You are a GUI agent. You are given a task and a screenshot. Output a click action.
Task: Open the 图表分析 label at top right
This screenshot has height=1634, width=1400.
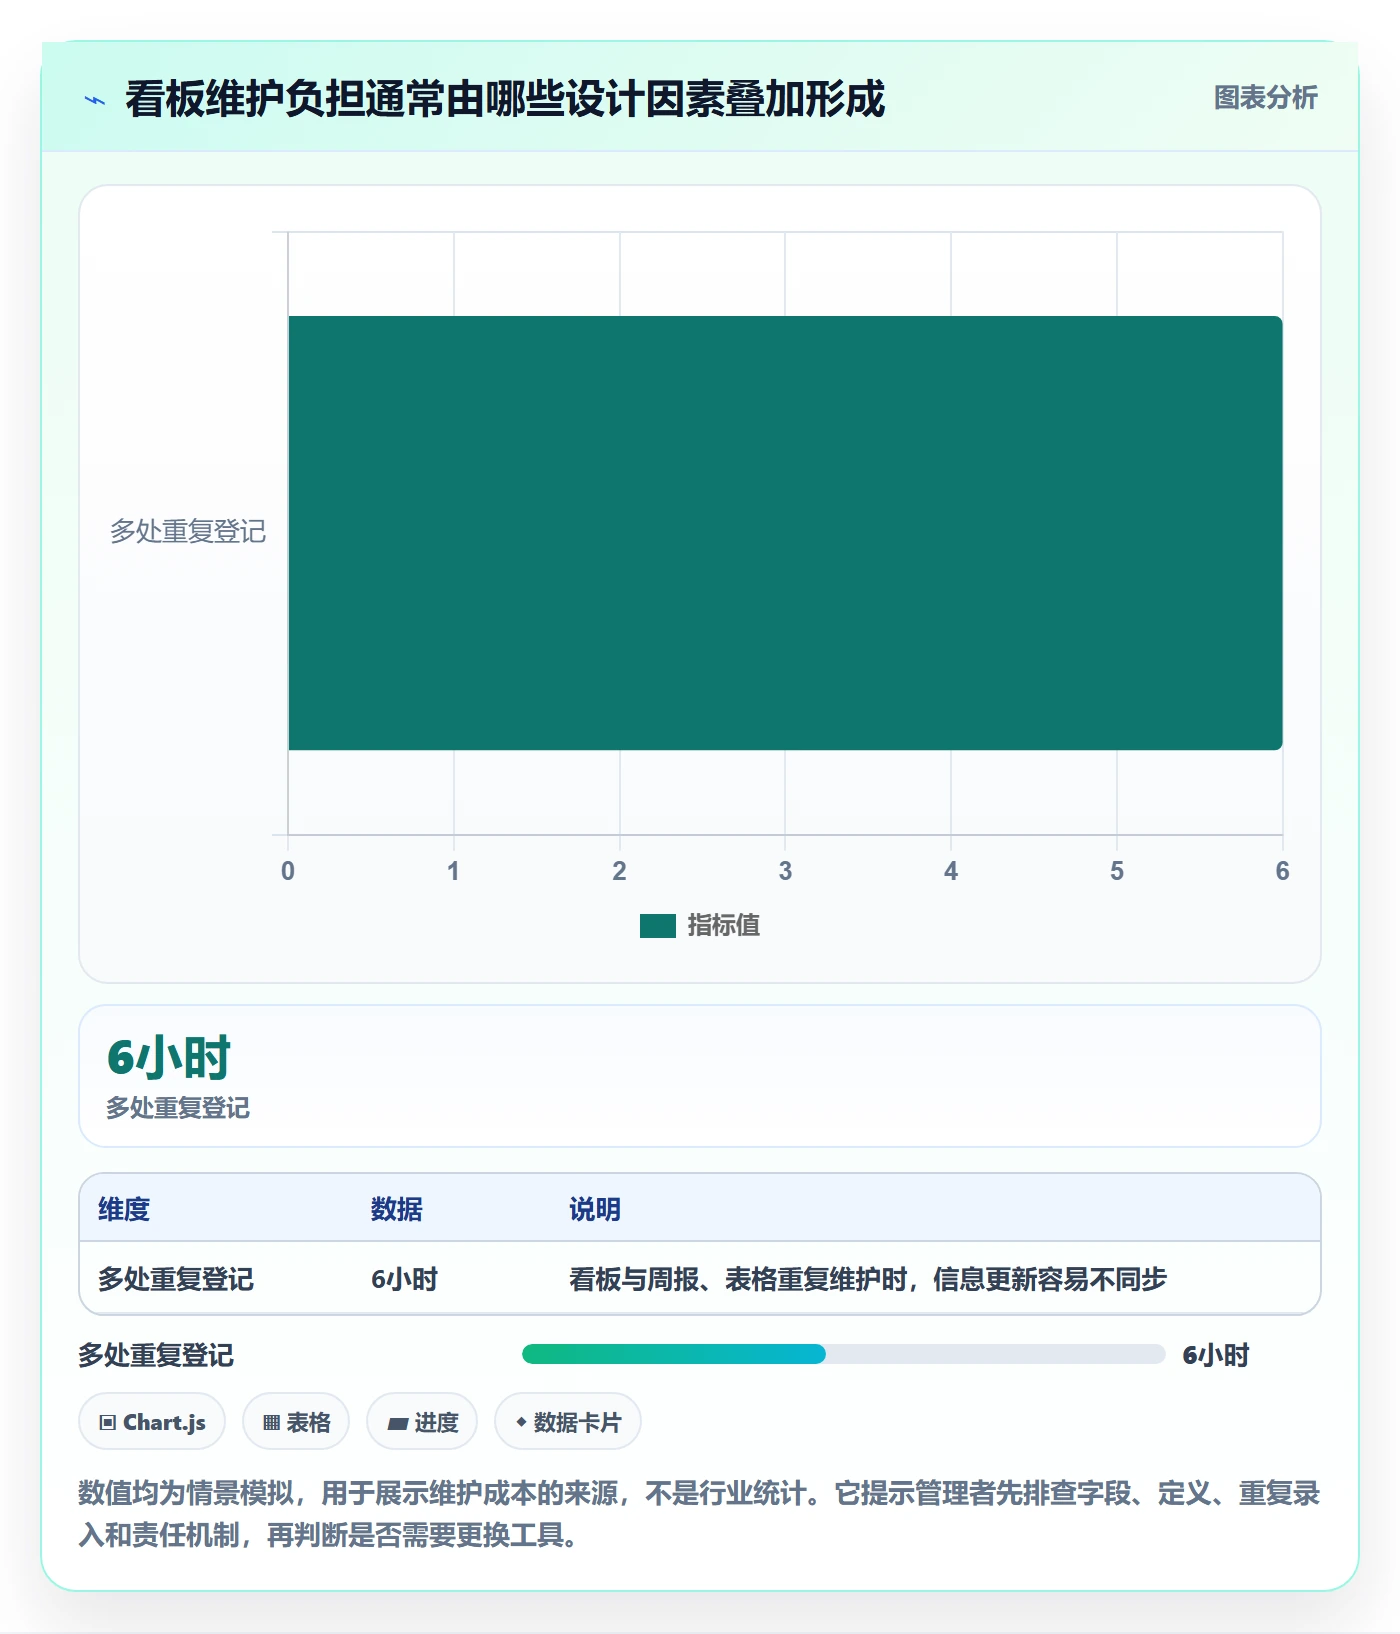coord(1265,98)
